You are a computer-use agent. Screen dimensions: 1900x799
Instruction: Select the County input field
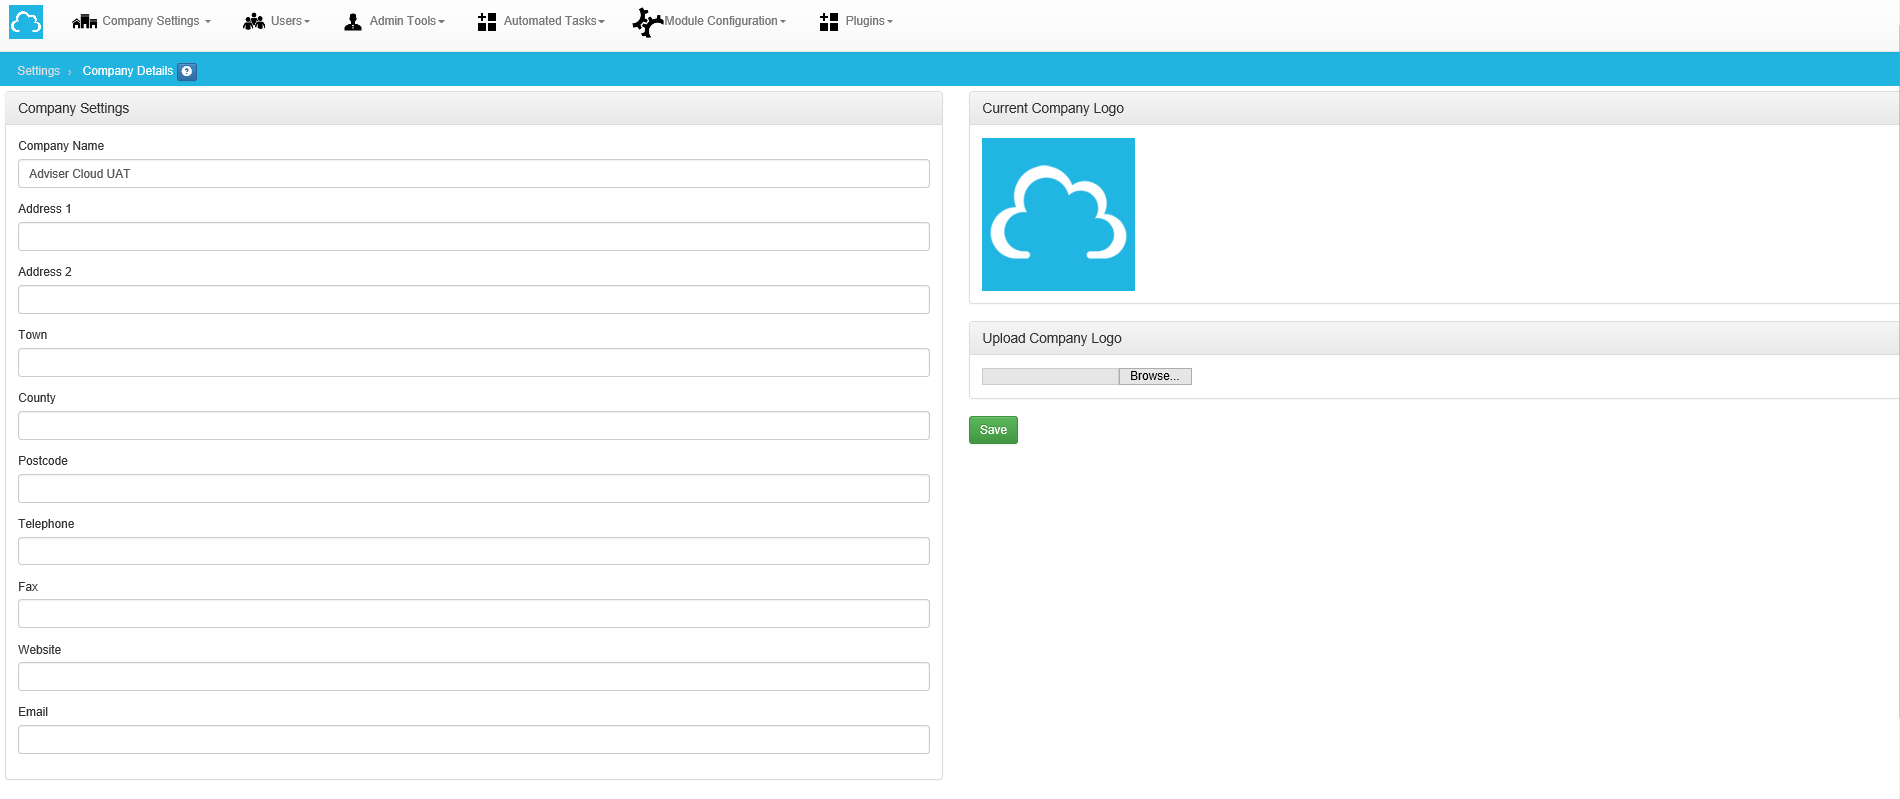coord(474,426)
